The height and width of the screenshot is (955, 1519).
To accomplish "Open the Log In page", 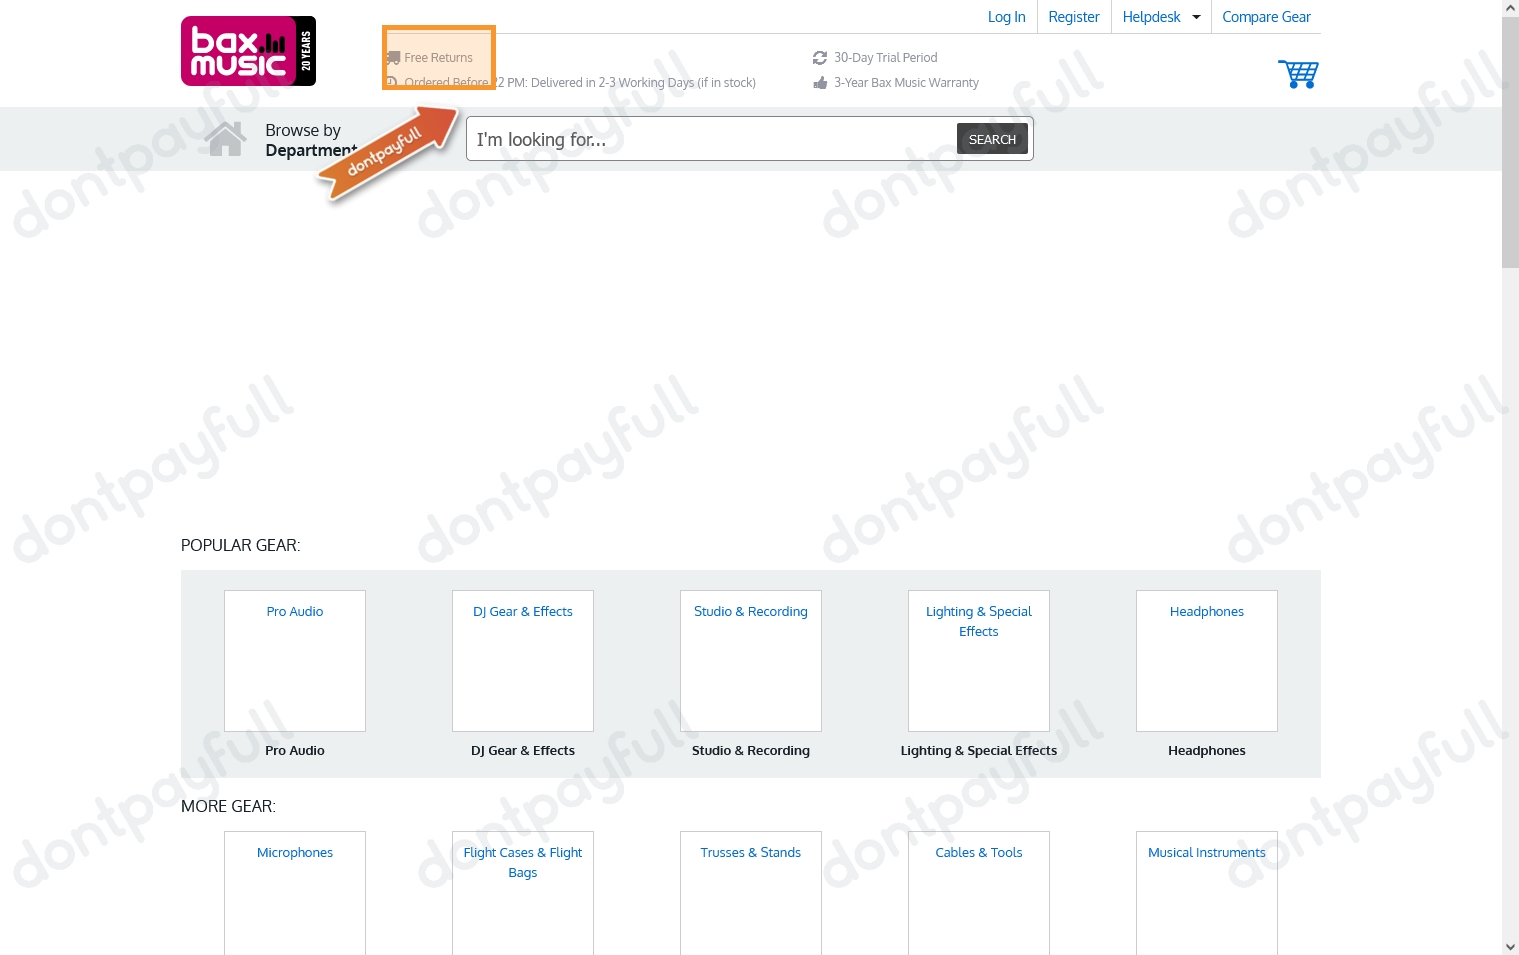I will pos(1006,17).
